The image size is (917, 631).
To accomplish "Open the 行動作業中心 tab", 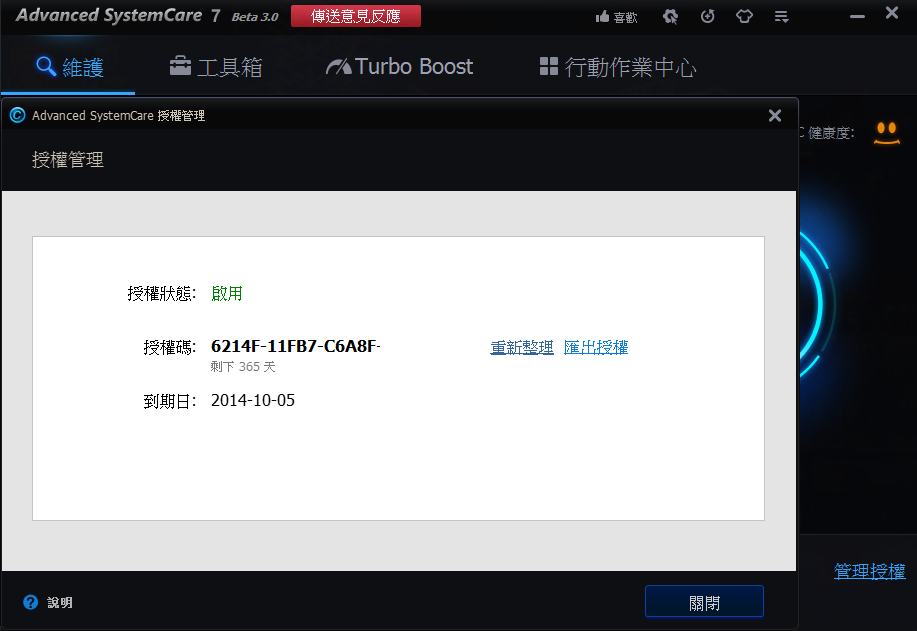I will 618,67.
